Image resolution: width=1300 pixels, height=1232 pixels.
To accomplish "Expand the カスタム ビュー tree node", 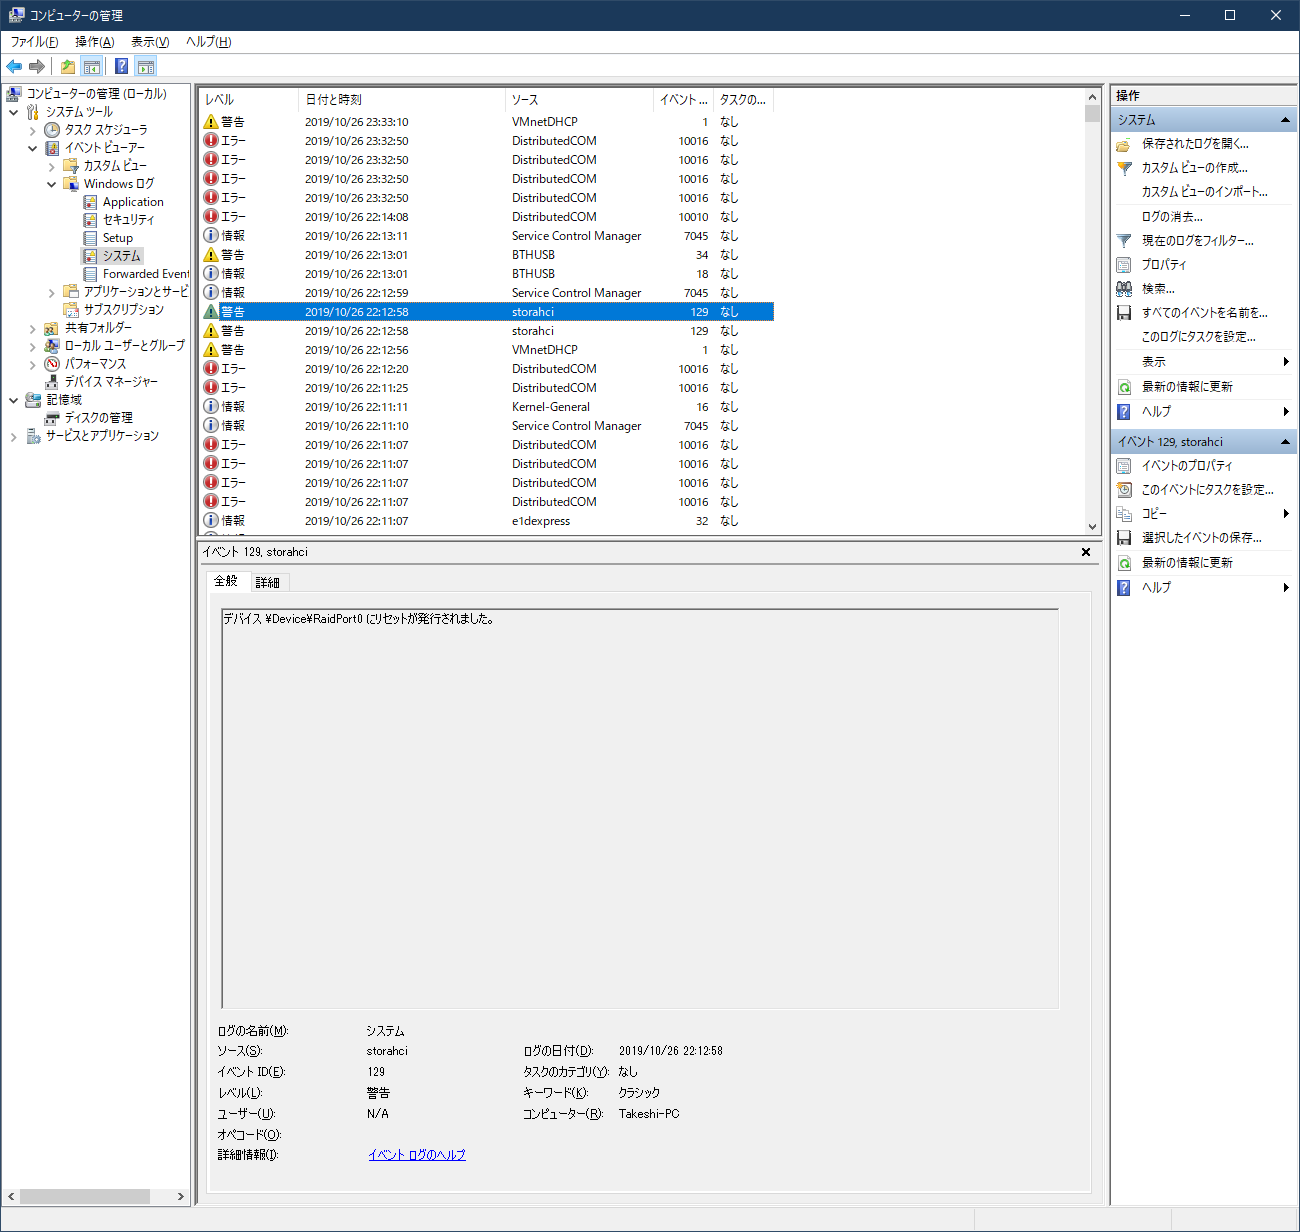I will point(52,166).
